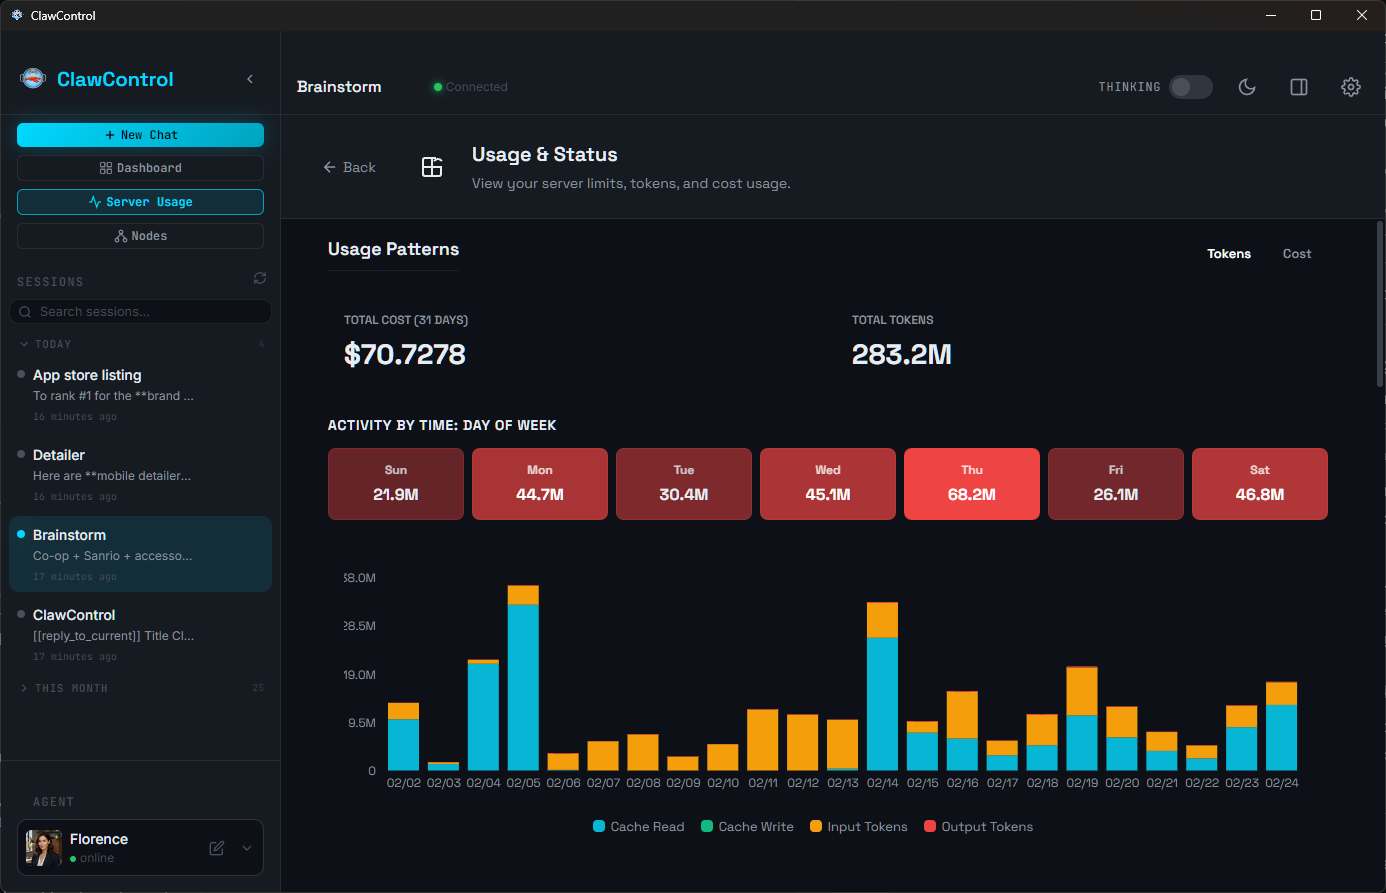This screenshot has height=893, width=1386.
Task: Select the Tokens tab
Action: (1229, 253)
